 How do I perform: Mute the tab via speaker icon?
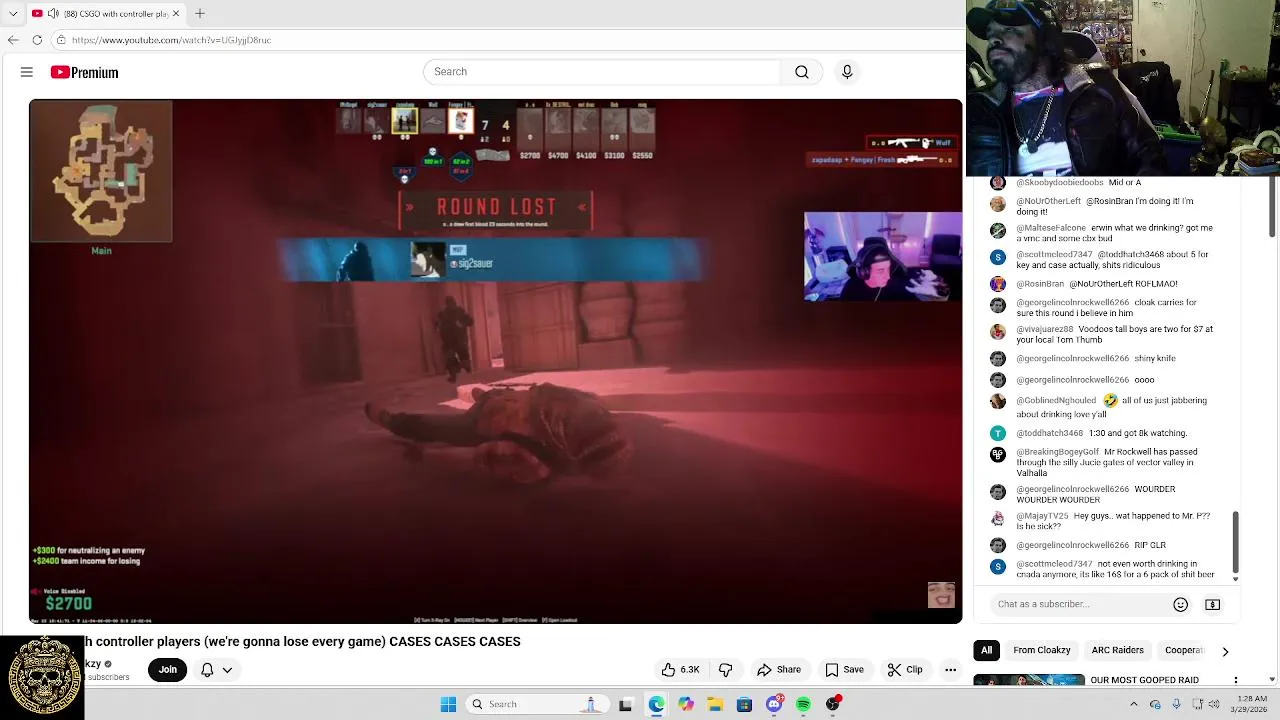point(52,13)
